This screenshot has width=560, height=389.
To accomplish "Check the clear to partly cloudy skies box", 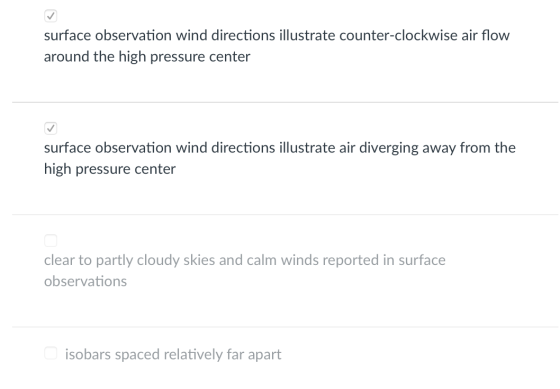I will [50, 240].
